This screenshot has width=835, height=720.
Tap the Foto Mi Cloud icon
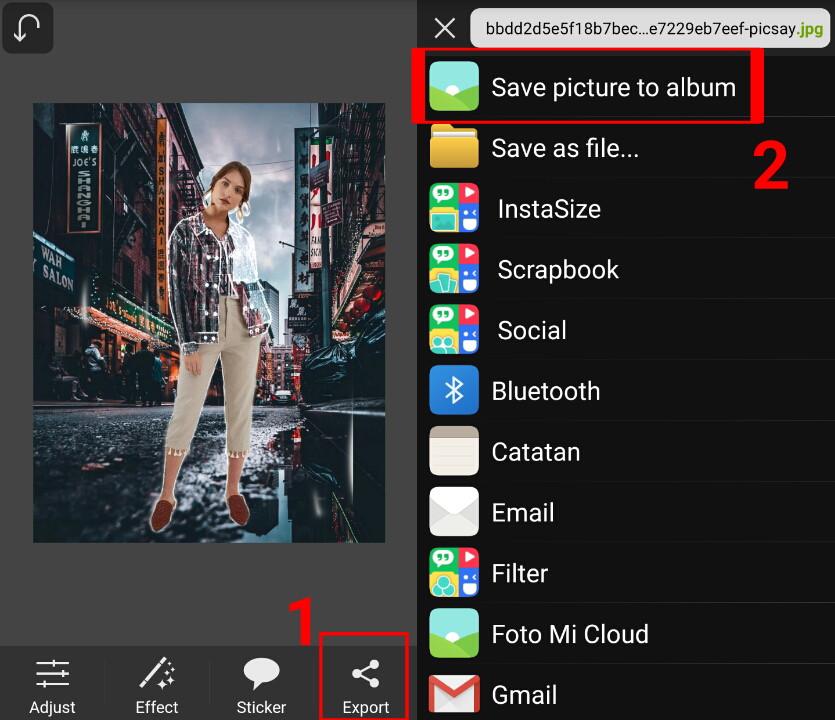[454, 633]
